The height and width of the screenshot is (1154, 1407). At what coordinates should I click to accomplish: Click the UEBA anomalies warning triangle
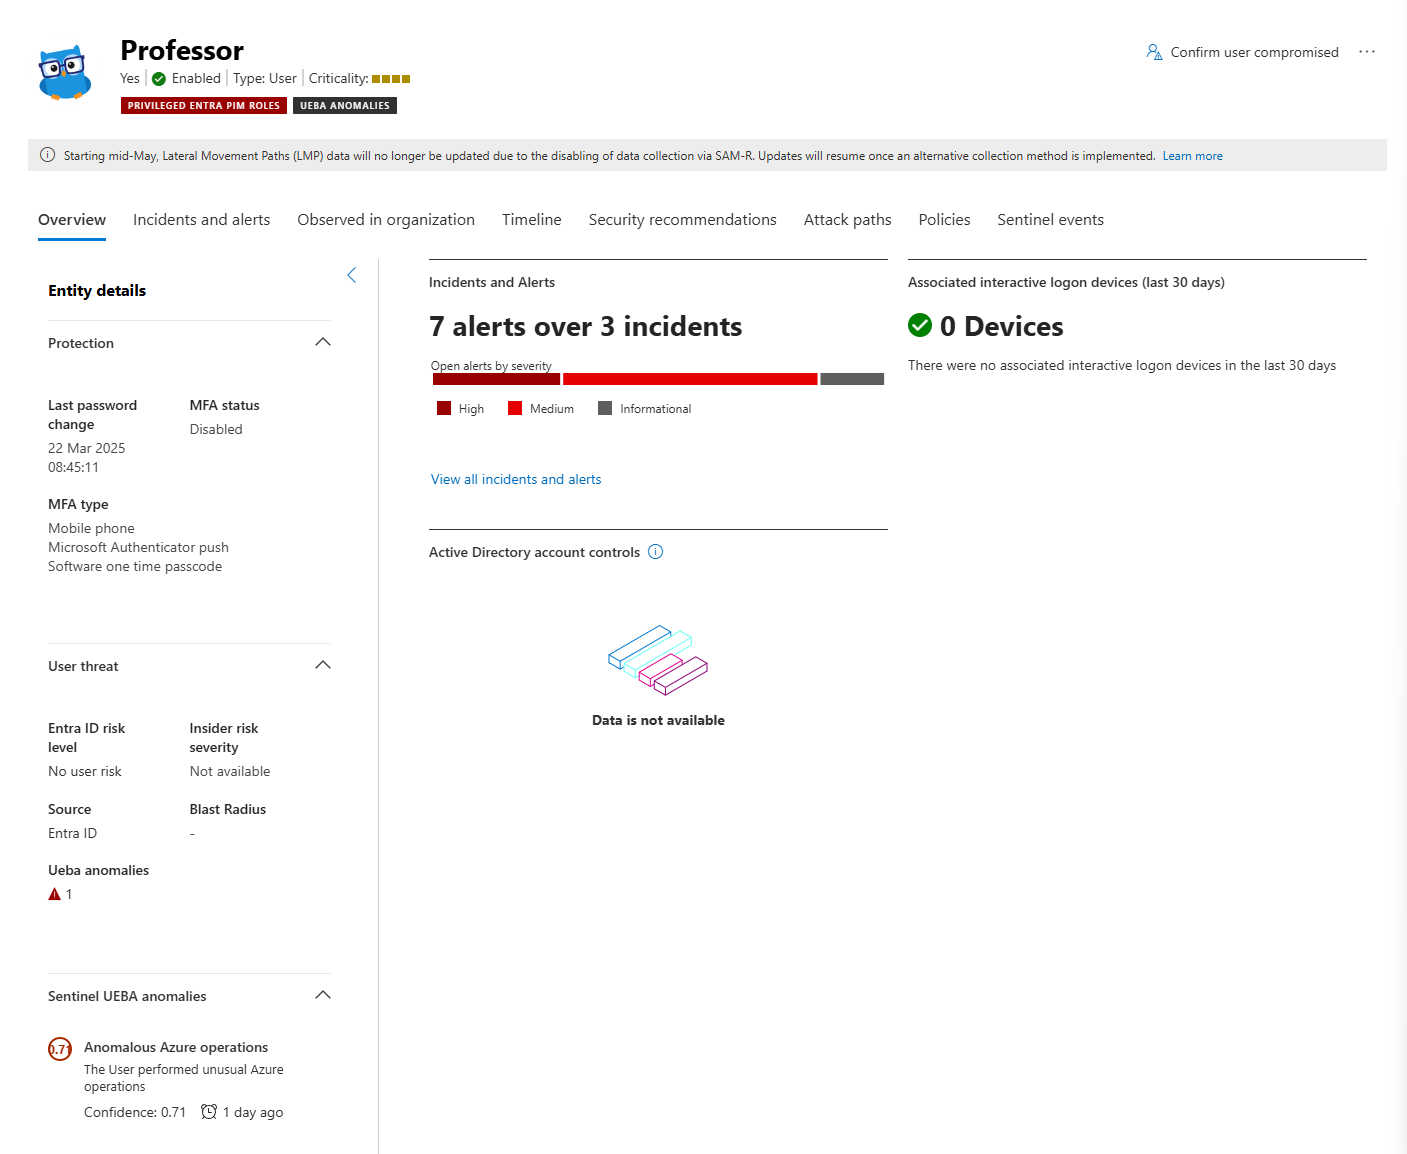click(55, 894)
